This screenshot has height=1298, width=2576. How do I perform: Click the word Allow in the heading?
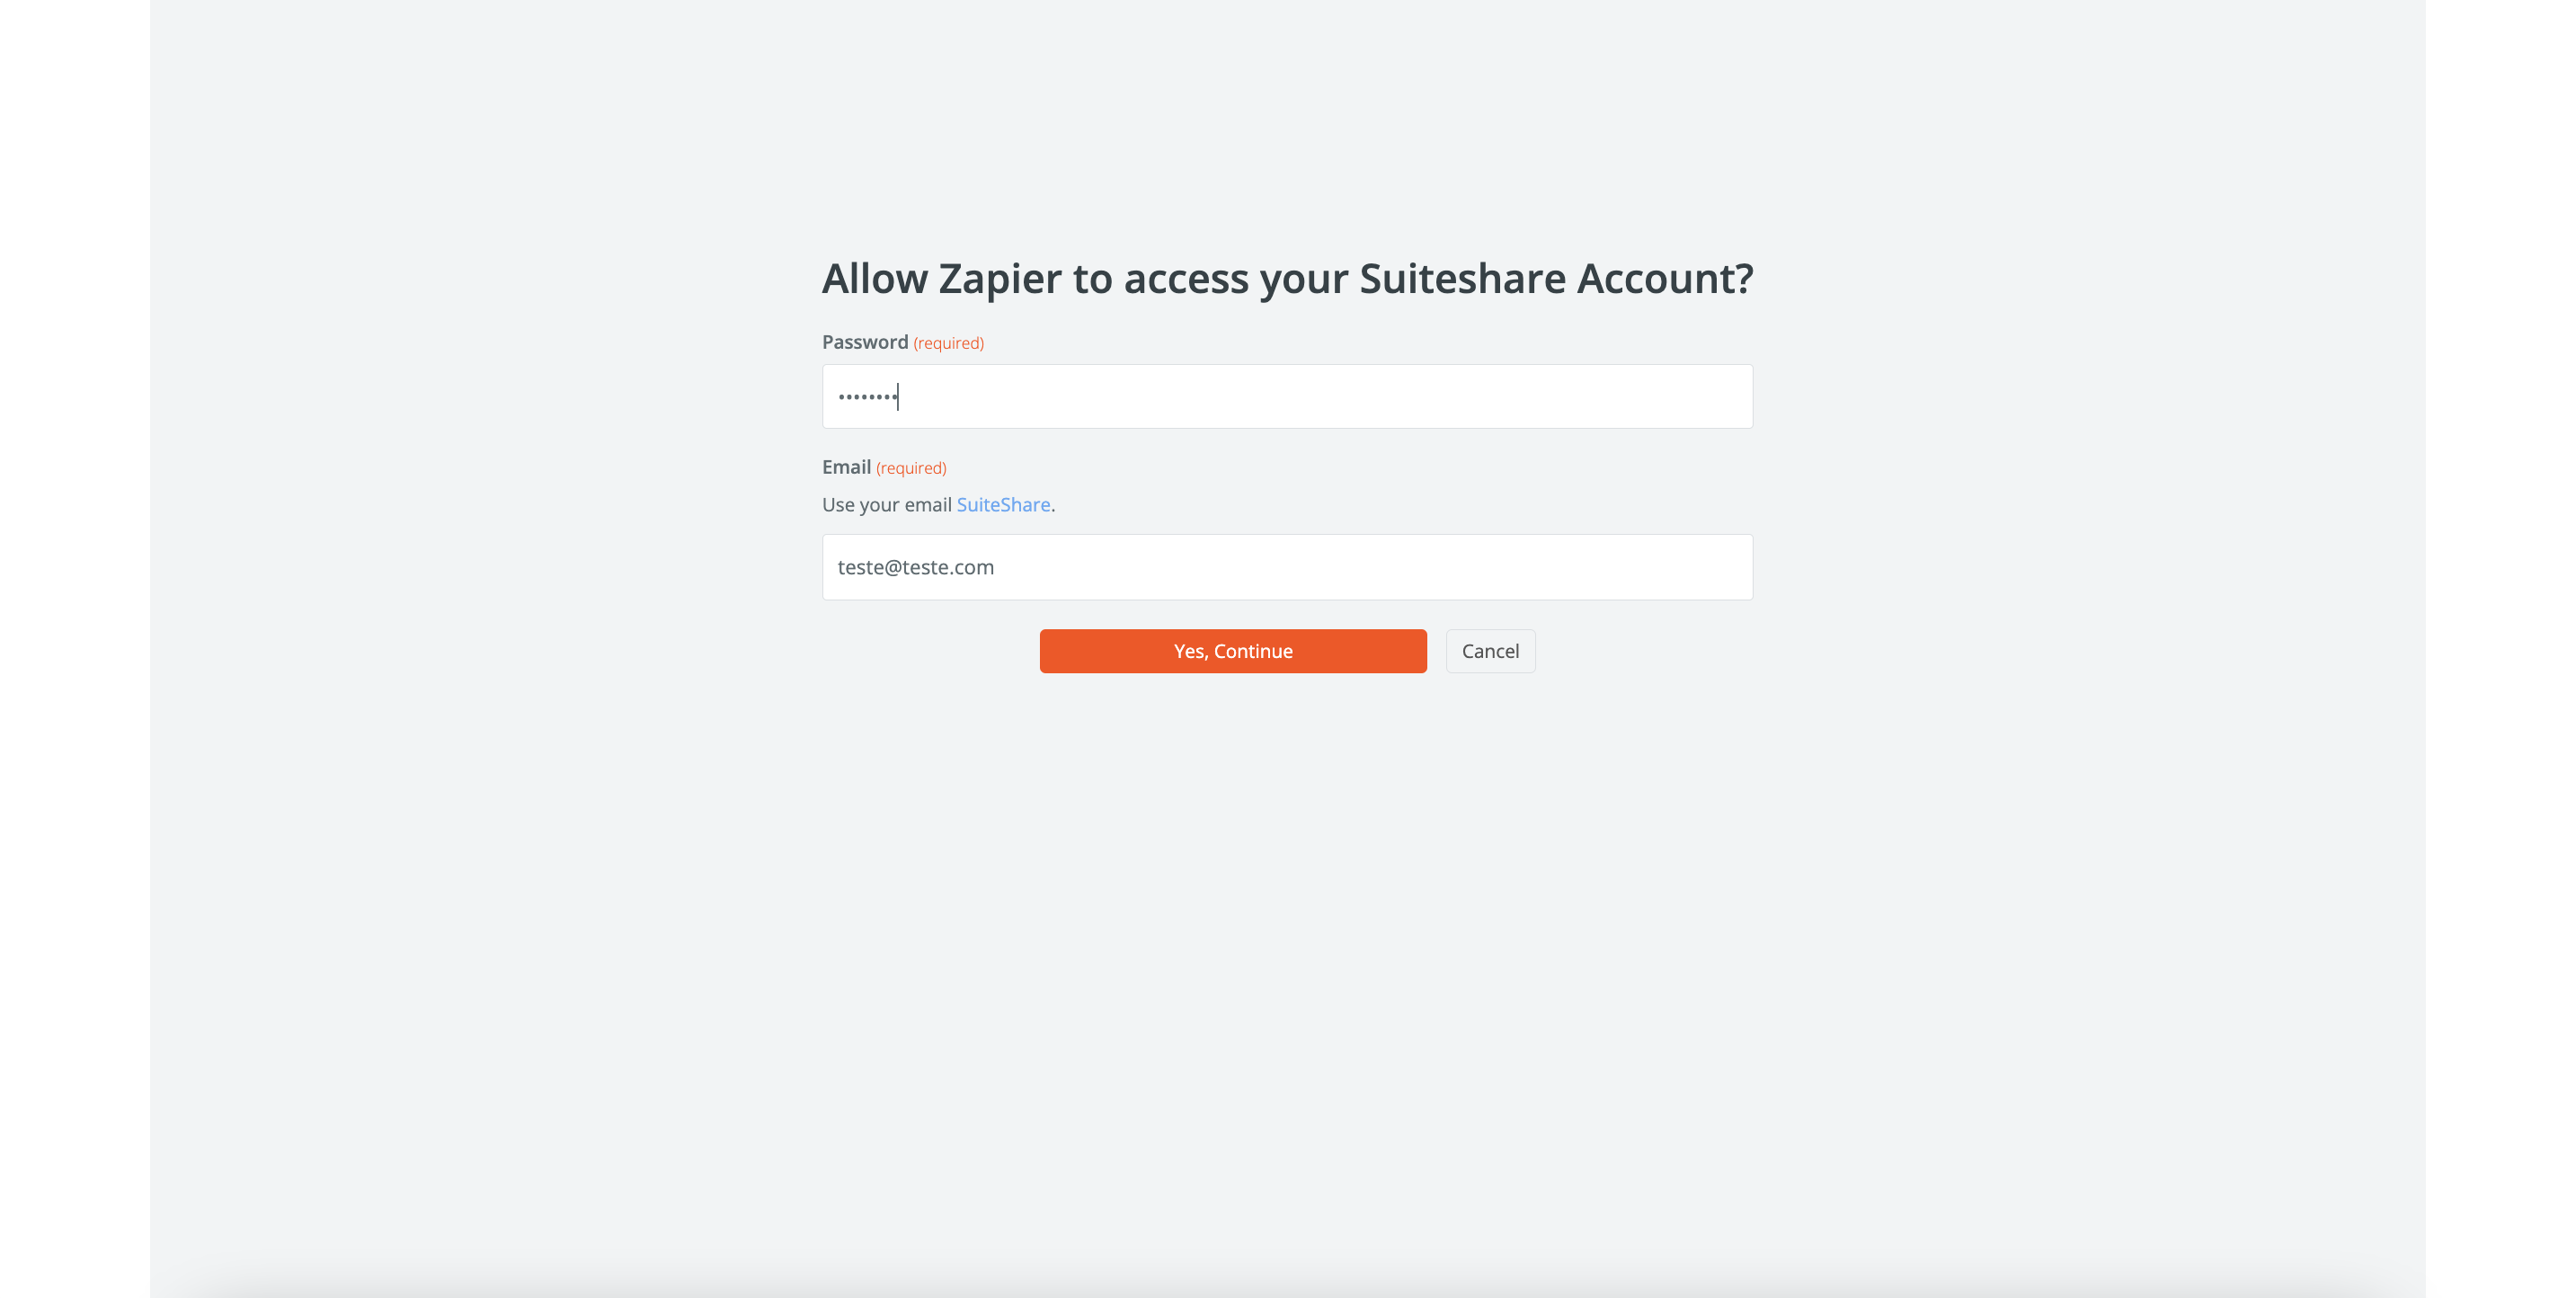point(874,278)
